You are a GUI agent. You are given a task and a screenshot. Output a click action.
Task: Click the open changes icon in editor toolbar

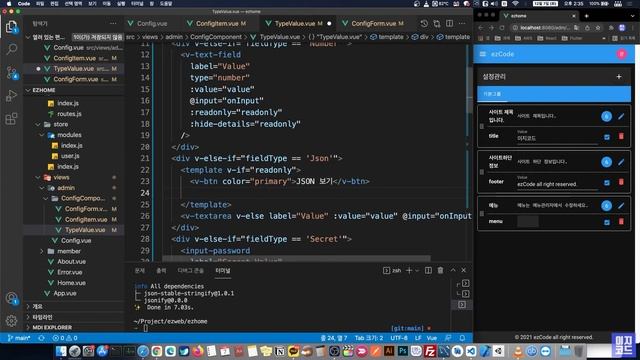[437, 24]
